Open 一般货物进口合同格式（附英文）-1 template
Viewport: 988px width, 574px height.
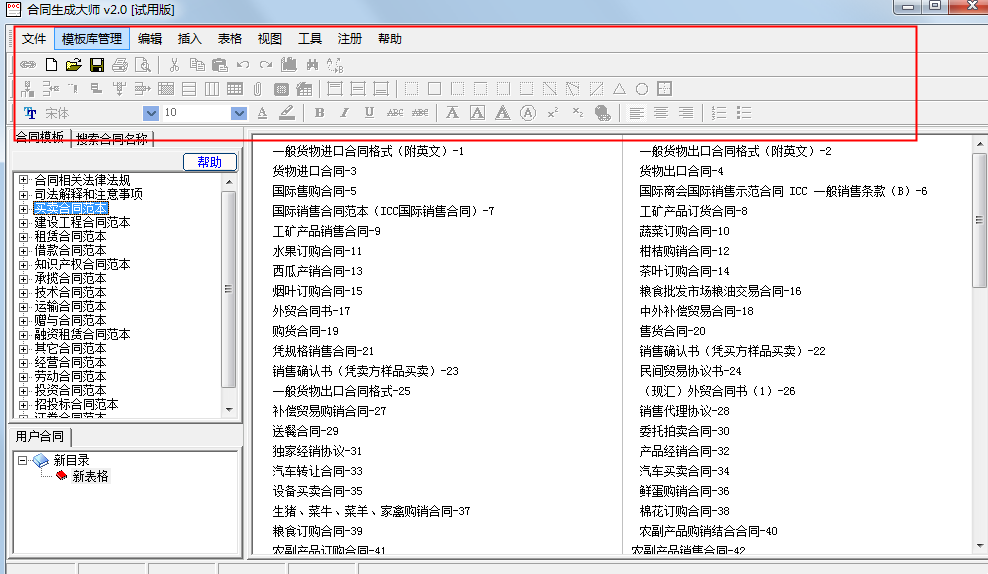point(368,151)
